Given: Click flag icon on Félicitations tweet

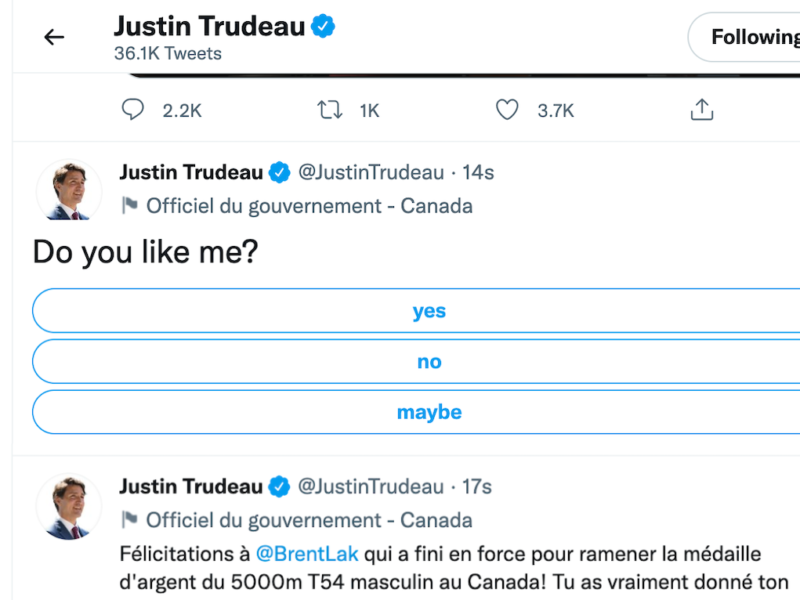Looking at the screenshot, I should (x=129, y=520).
